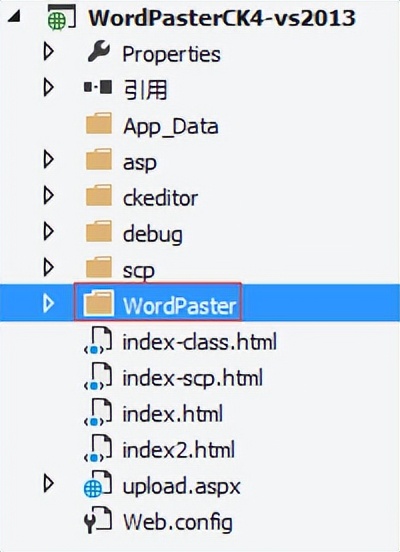Select the index2.html file
This screenshot has width=400, height=552.
pos(178,450)
